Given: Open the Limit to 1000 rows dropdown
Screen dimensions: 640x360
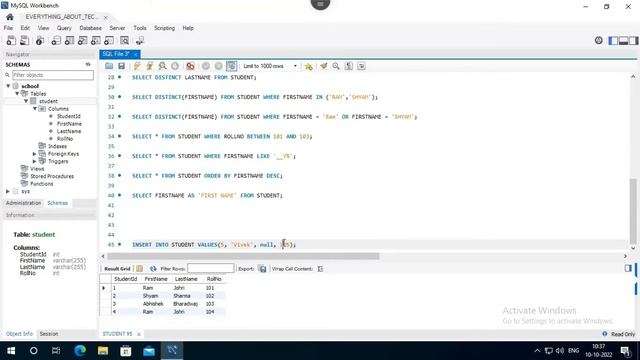Looking at the screenshot, I should [x=270, y=66].
